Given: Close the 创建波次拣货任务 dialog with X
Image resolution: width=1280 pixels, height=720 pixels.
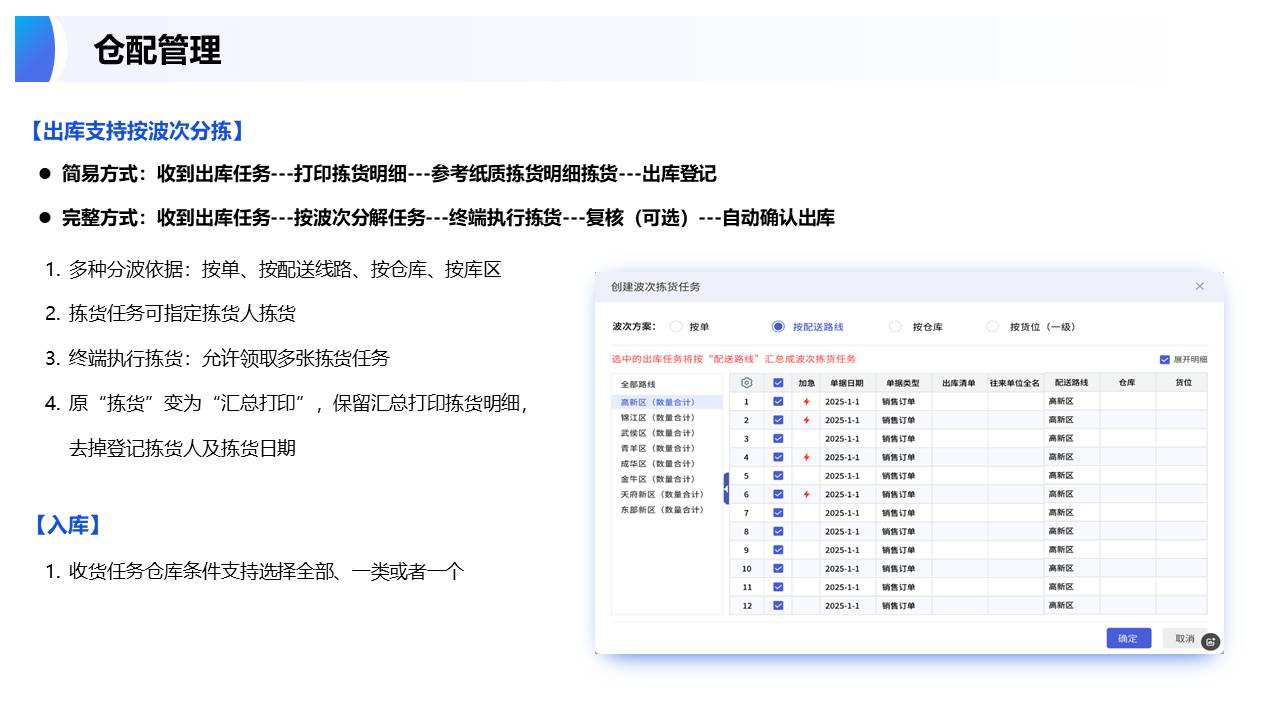Looking at the screenshot, I should tap(1200, 286).
